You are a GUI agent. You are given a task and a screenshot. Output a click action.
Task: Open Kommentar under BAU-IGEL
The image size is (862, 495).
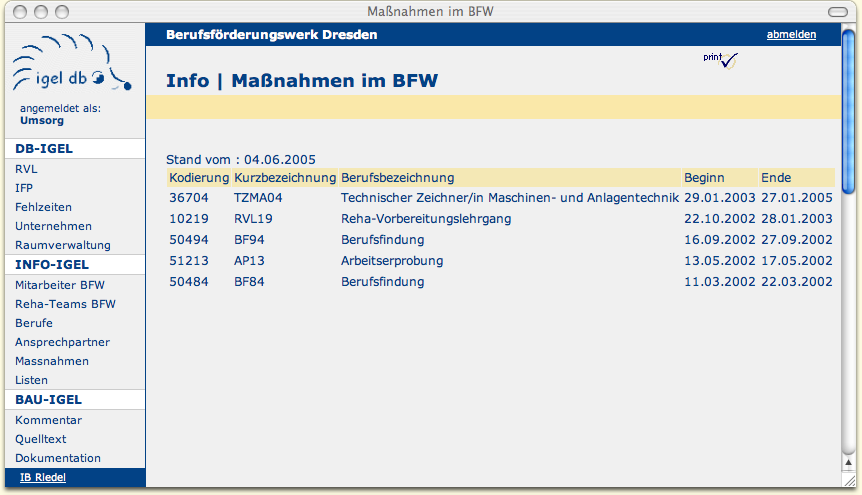[48, 420]
